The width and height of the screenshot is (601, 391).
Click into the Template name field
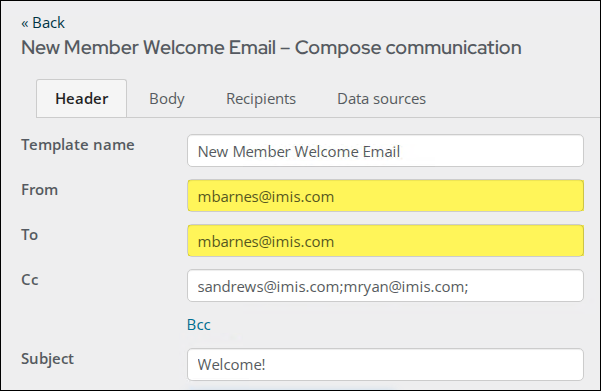pos(385,151)
